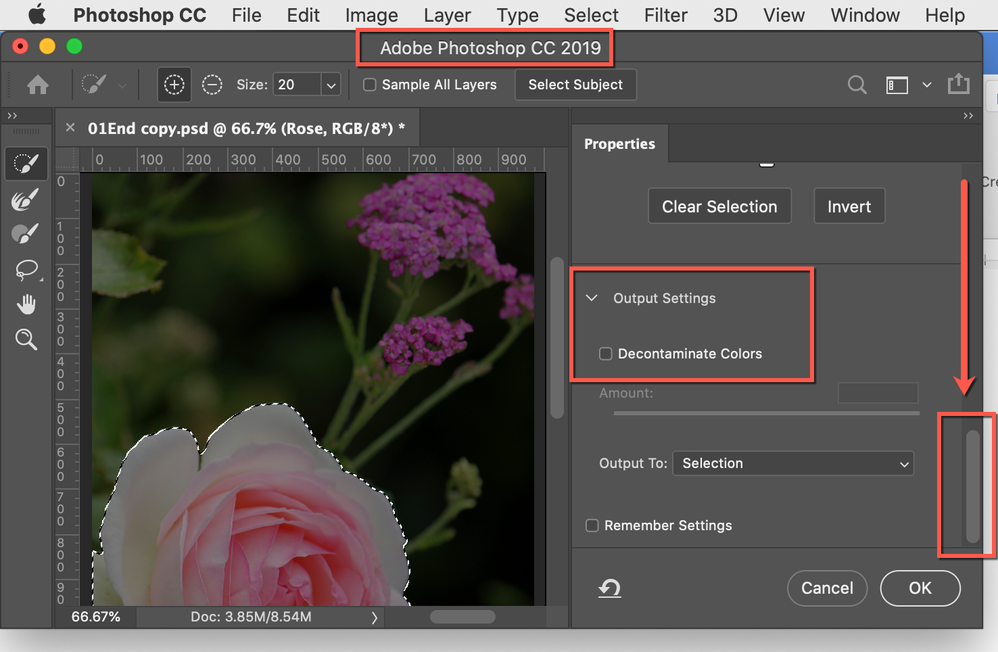Enable Sample All Layers checkbox

369,85
